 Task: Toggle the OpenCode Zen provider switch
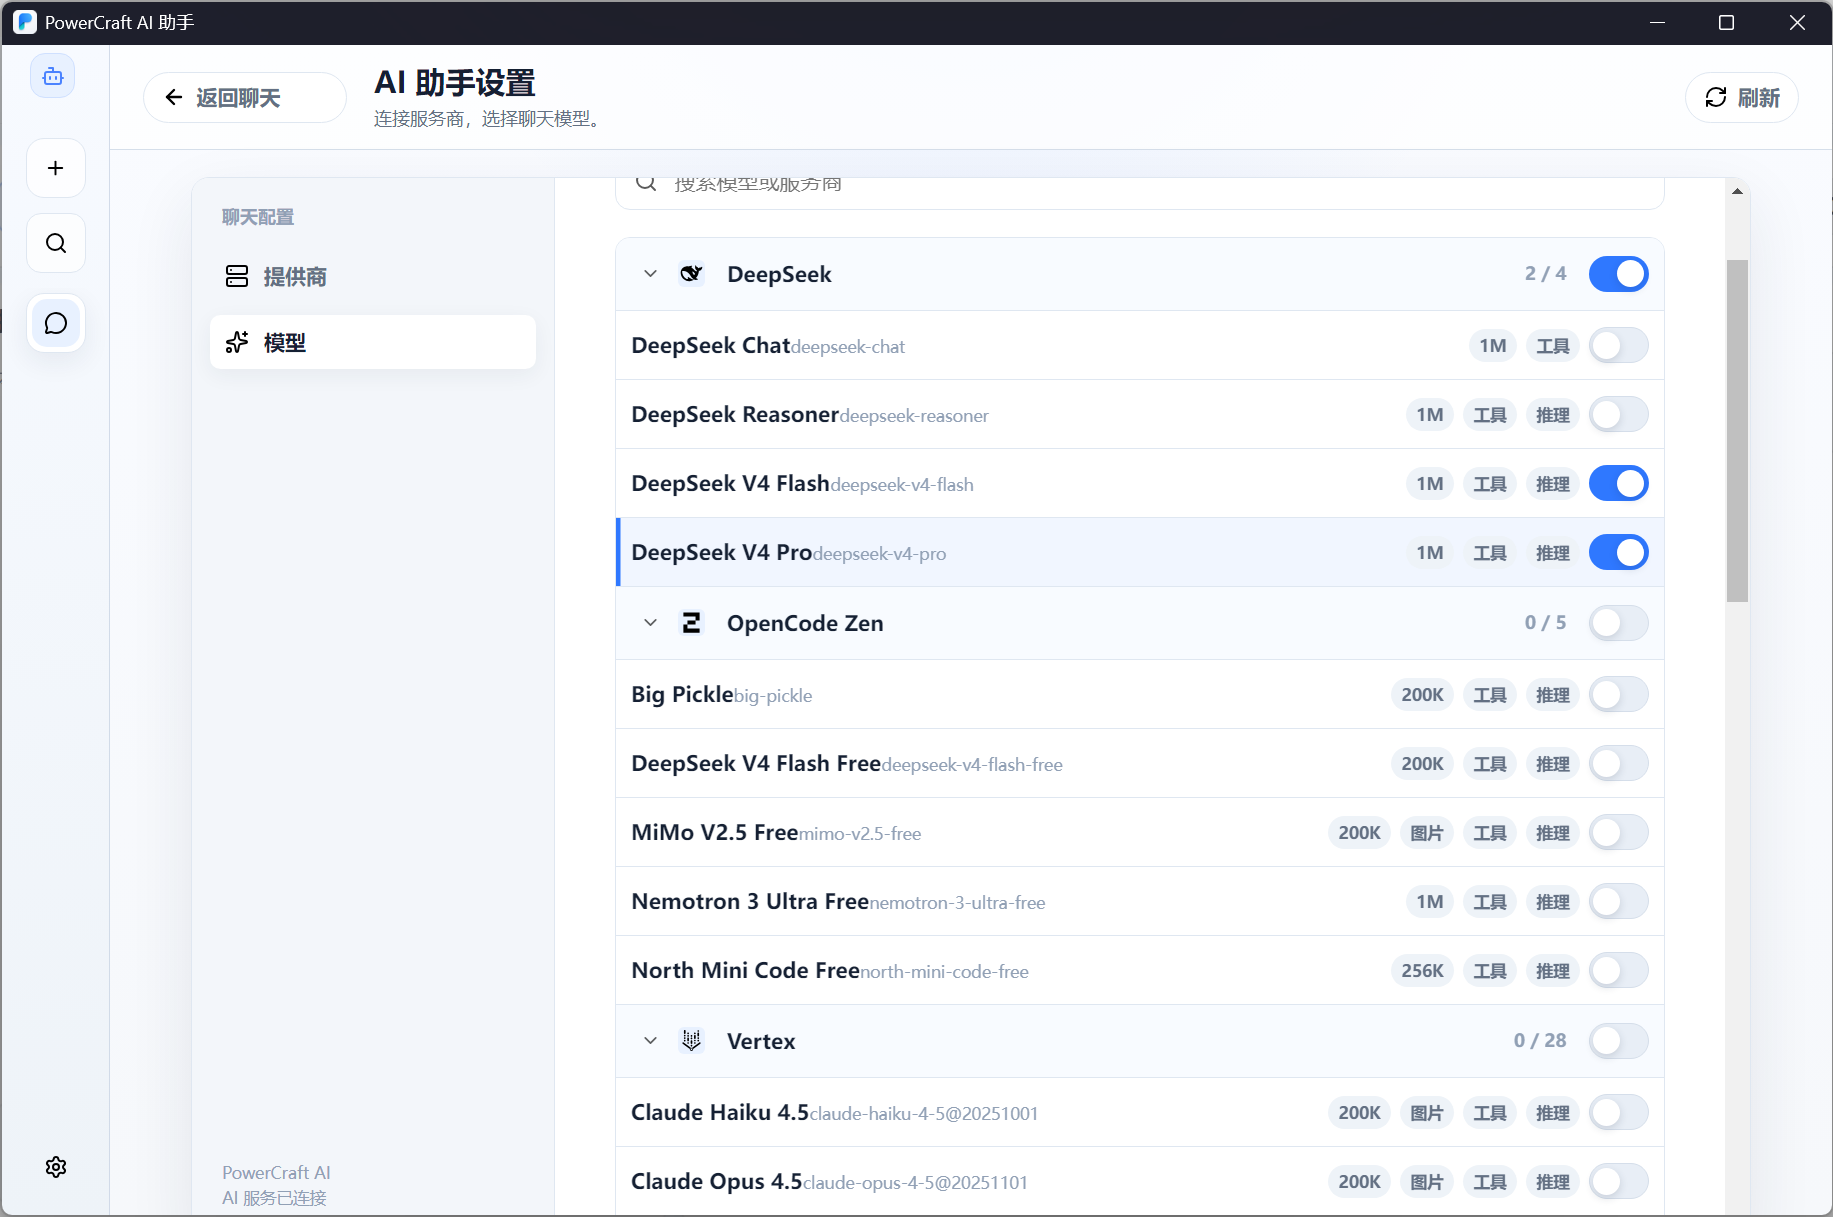pyautogui.click(x=1619, y=623)
